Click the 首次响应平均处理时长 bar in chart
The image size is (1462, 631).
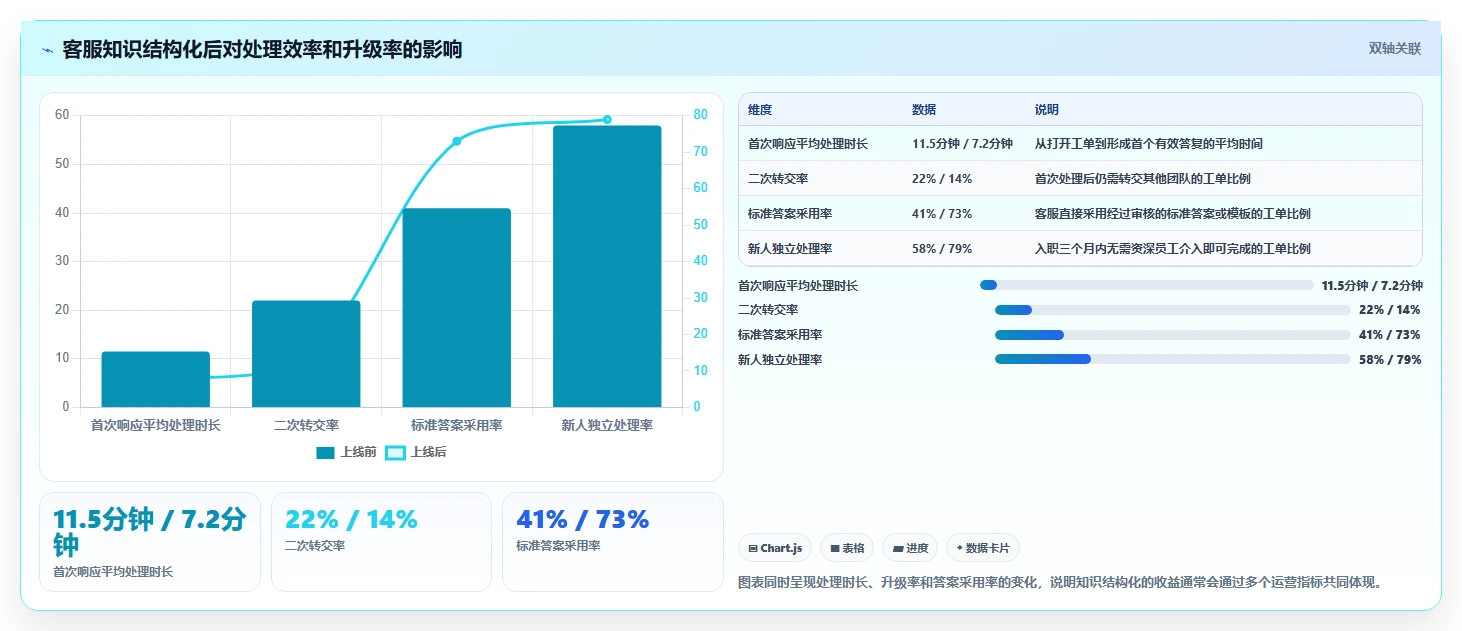click(x=156, y=379)
